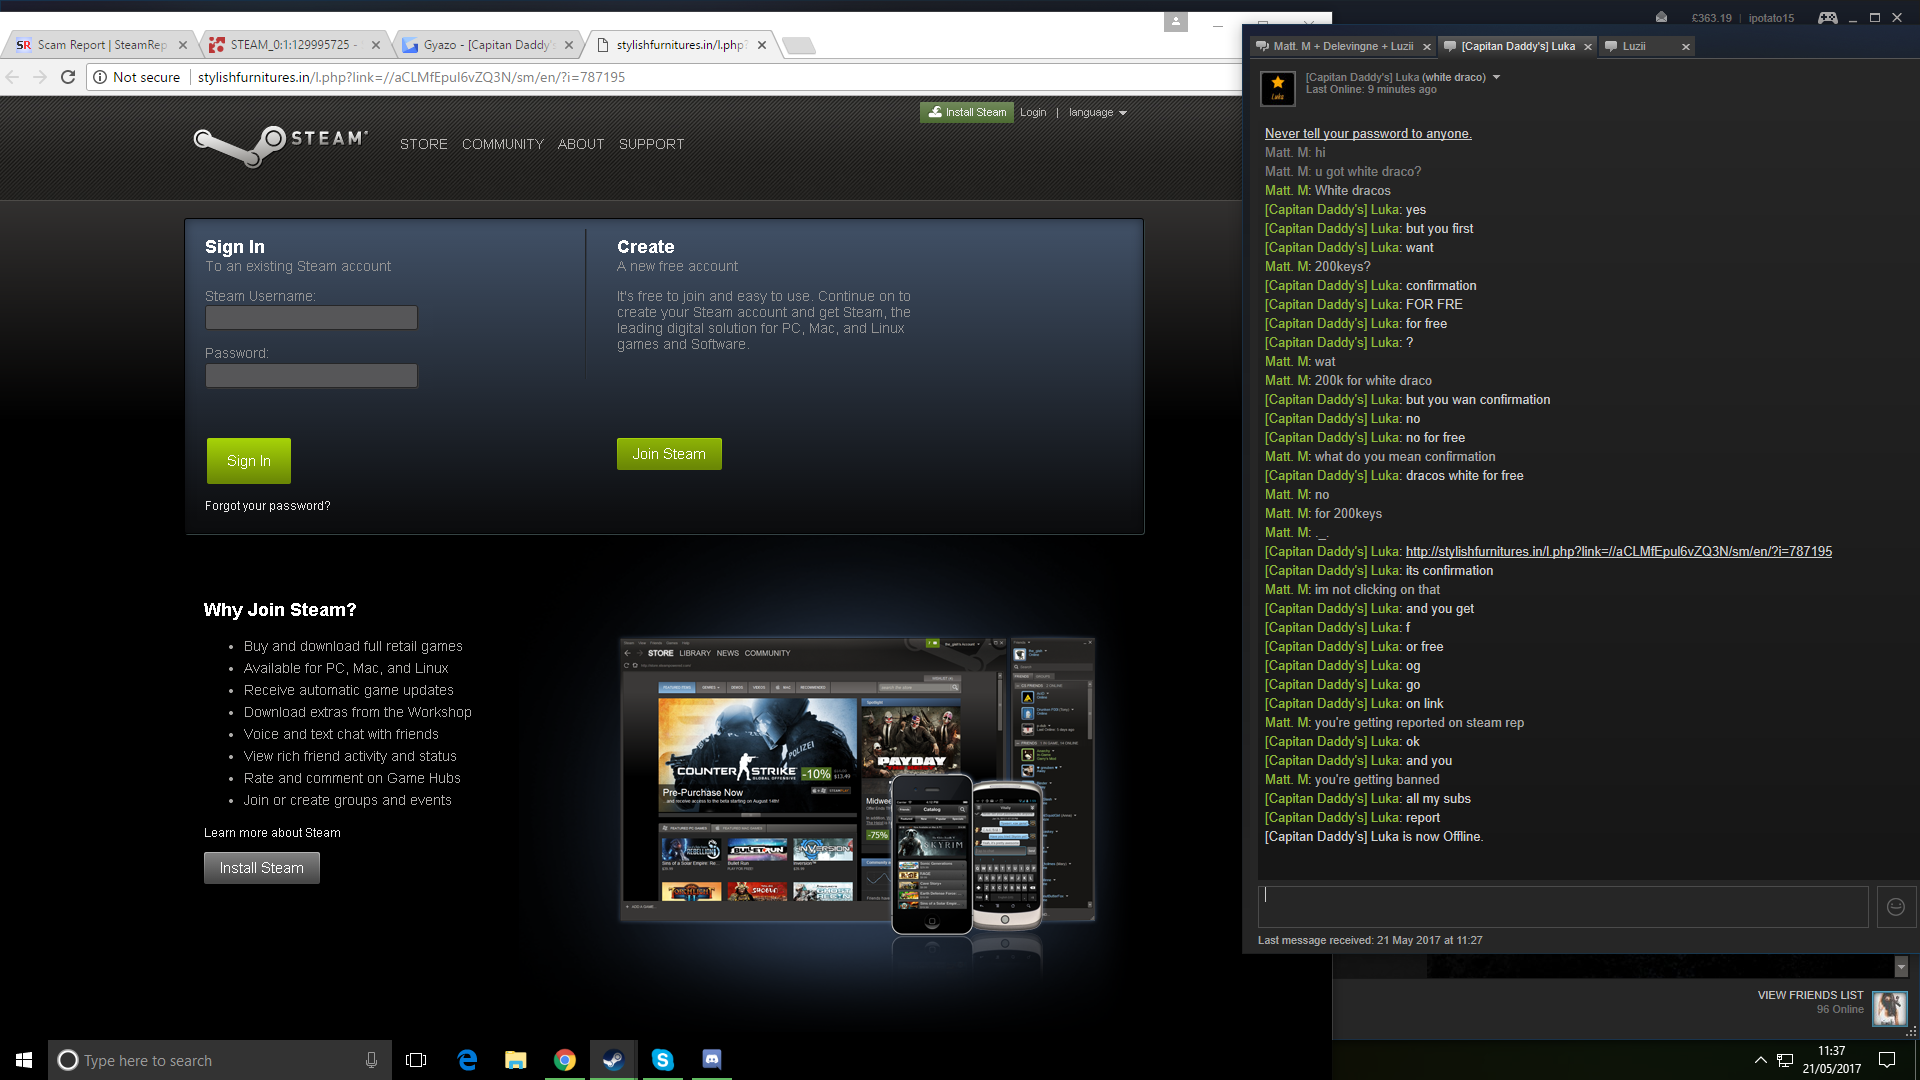Click the scroll down arrow below chat
Viewport: 1920px width, 1080px height.
1901,967
